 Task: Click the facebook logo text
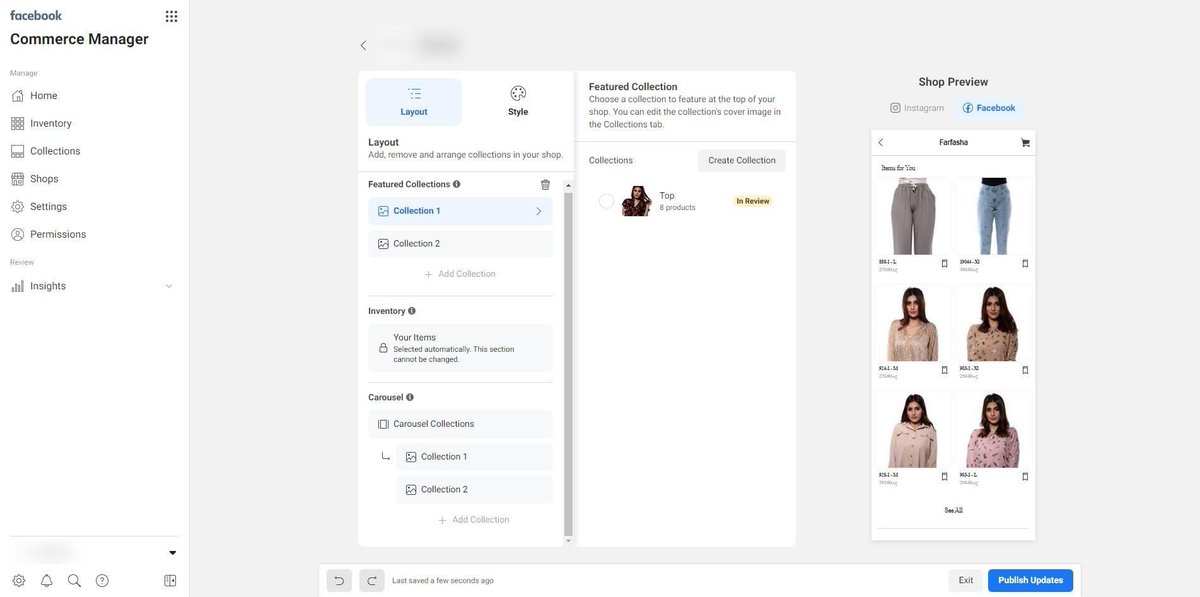[36, 15]
